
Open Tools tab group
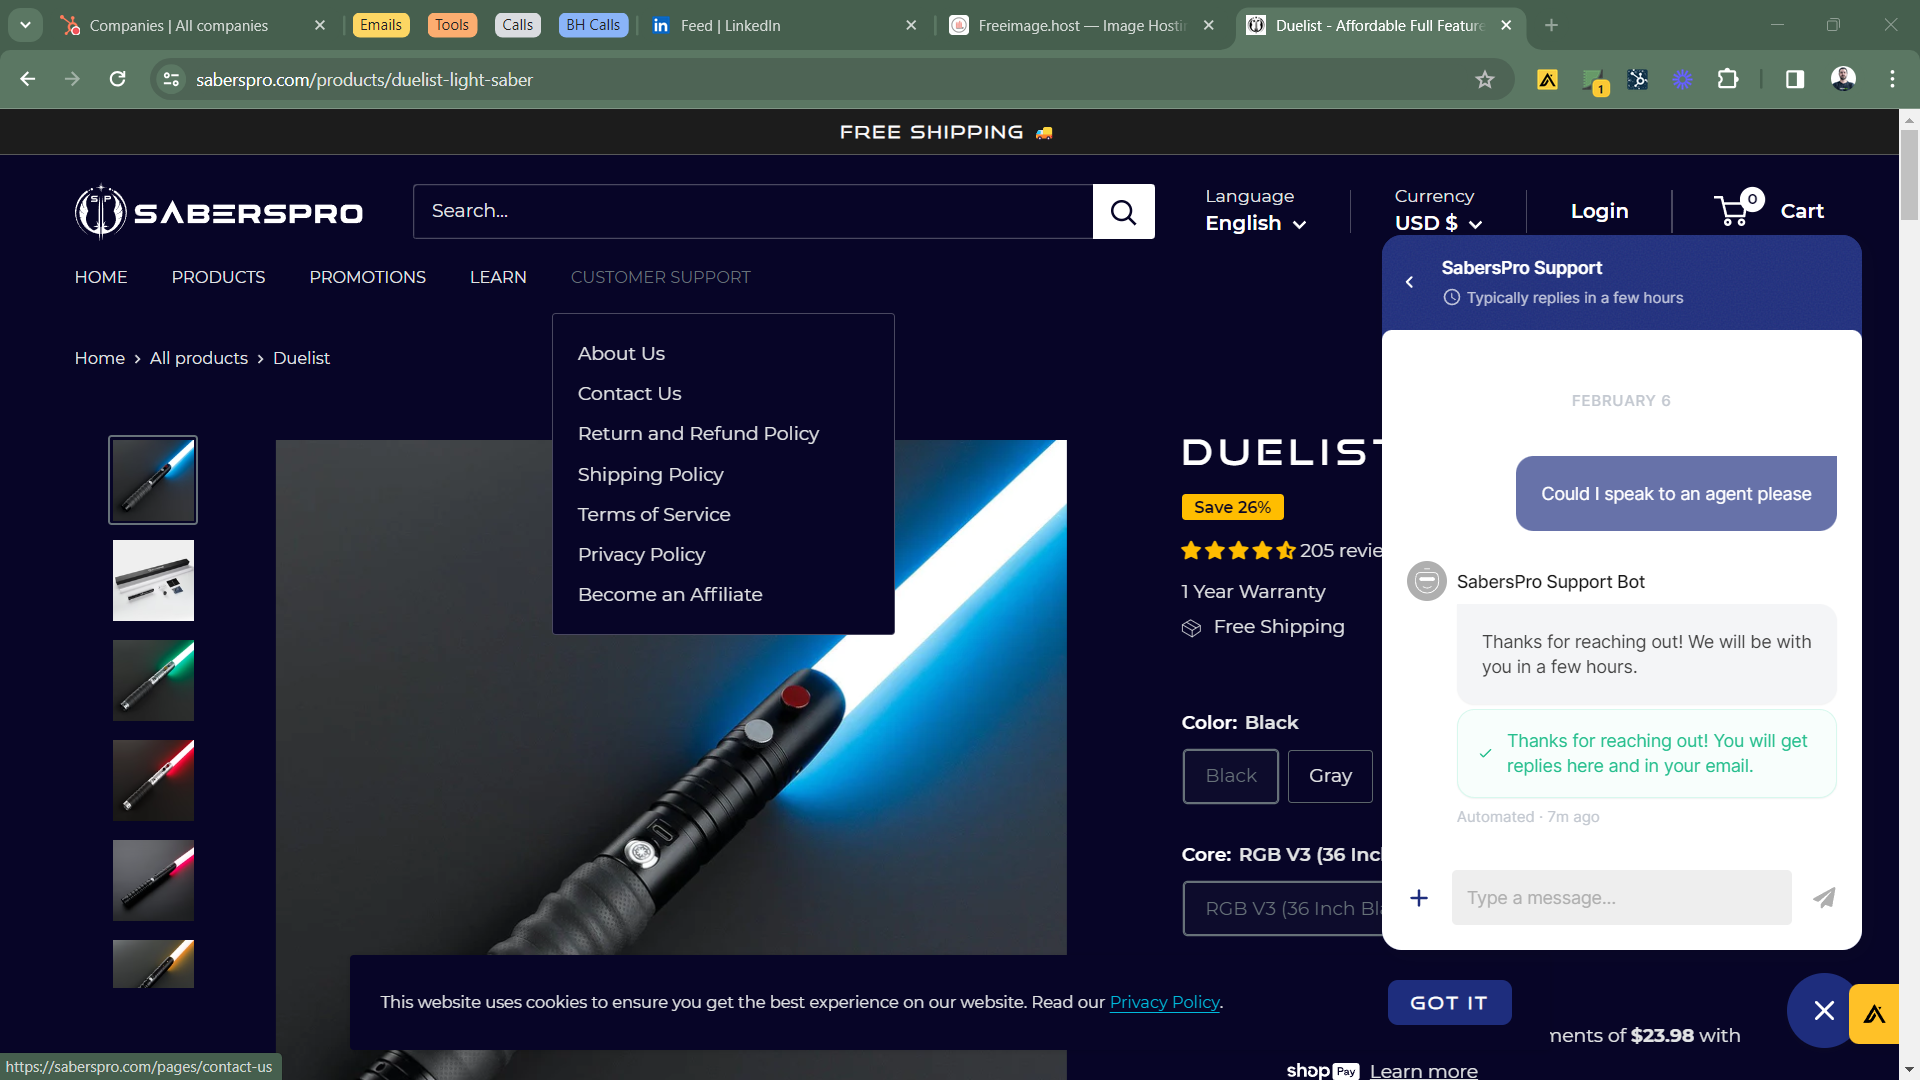[452, 25]
